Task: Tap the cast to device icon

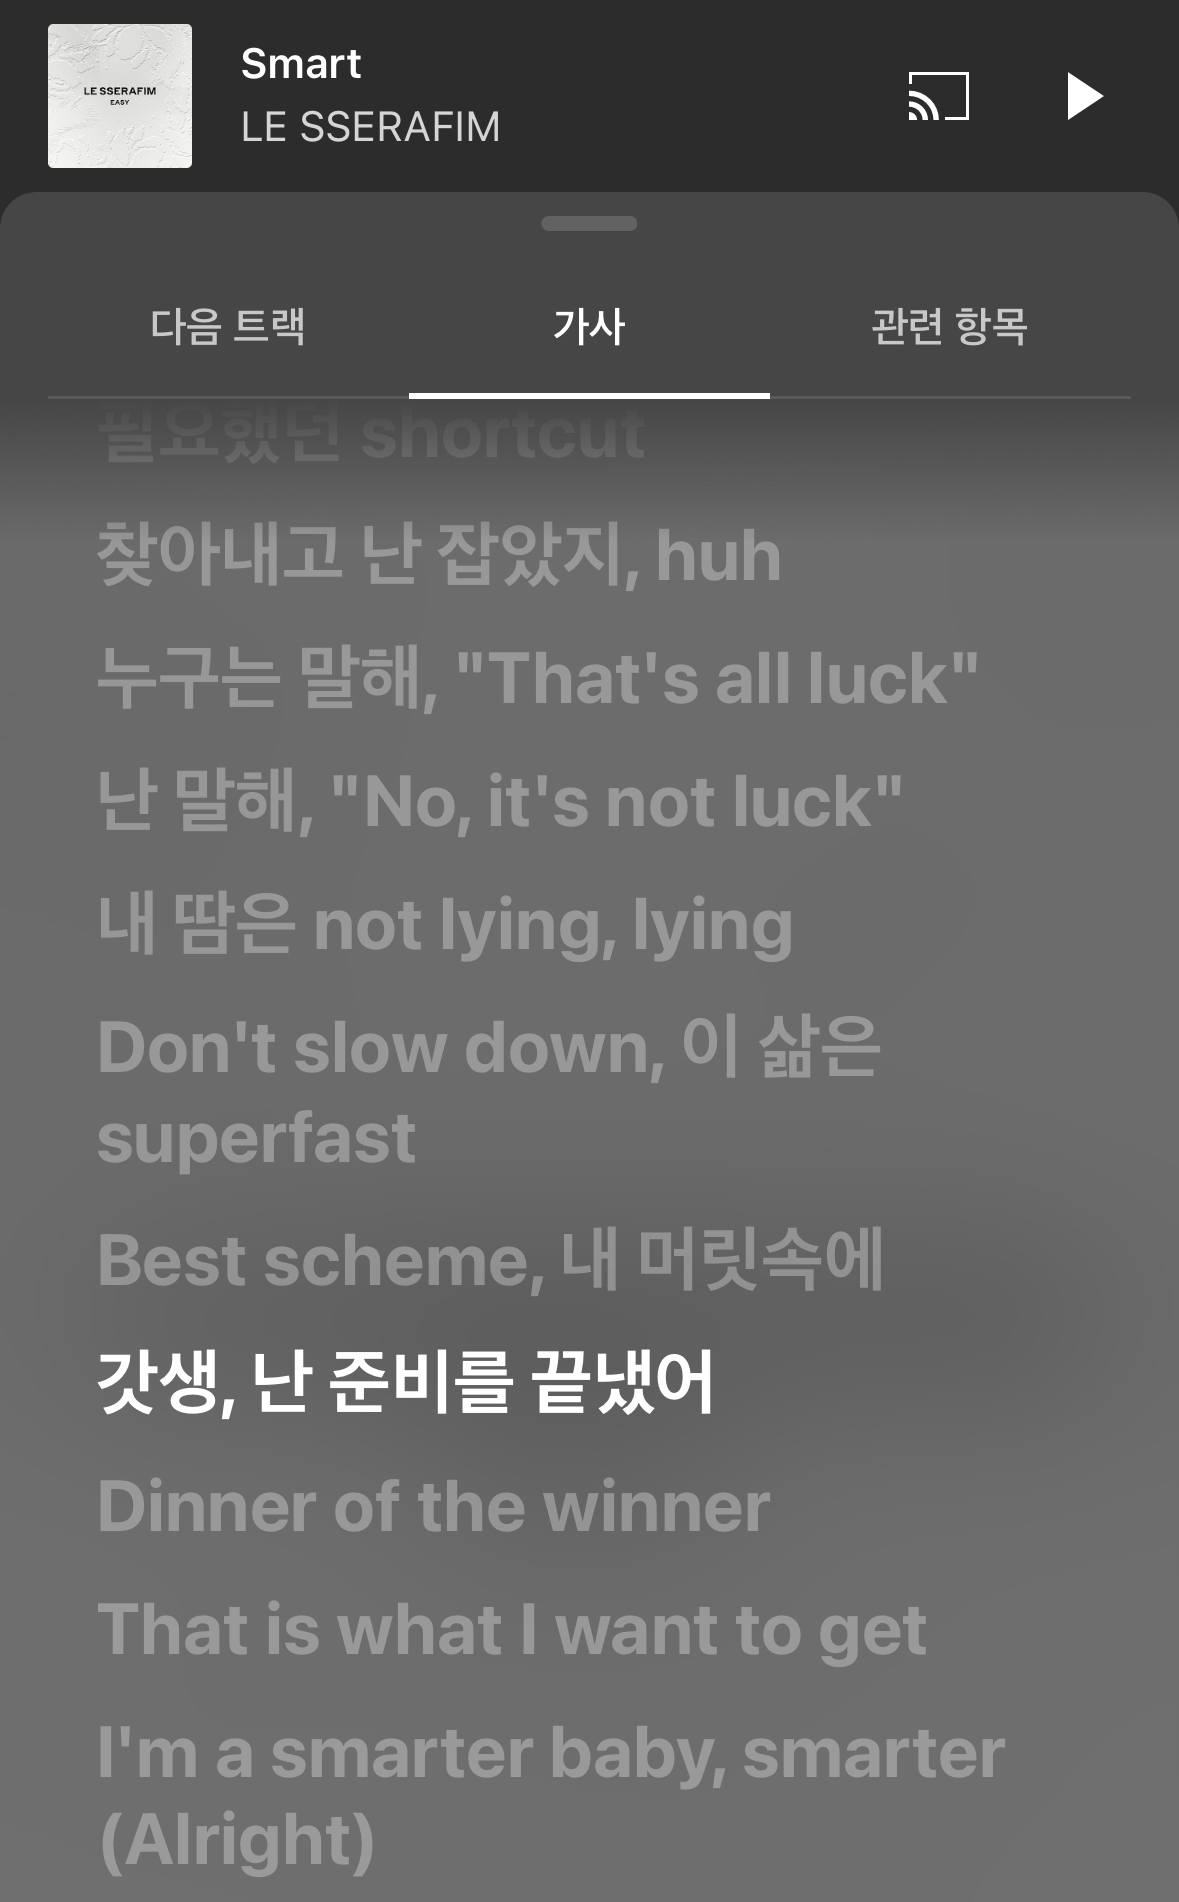Action: tap(938, 96)
